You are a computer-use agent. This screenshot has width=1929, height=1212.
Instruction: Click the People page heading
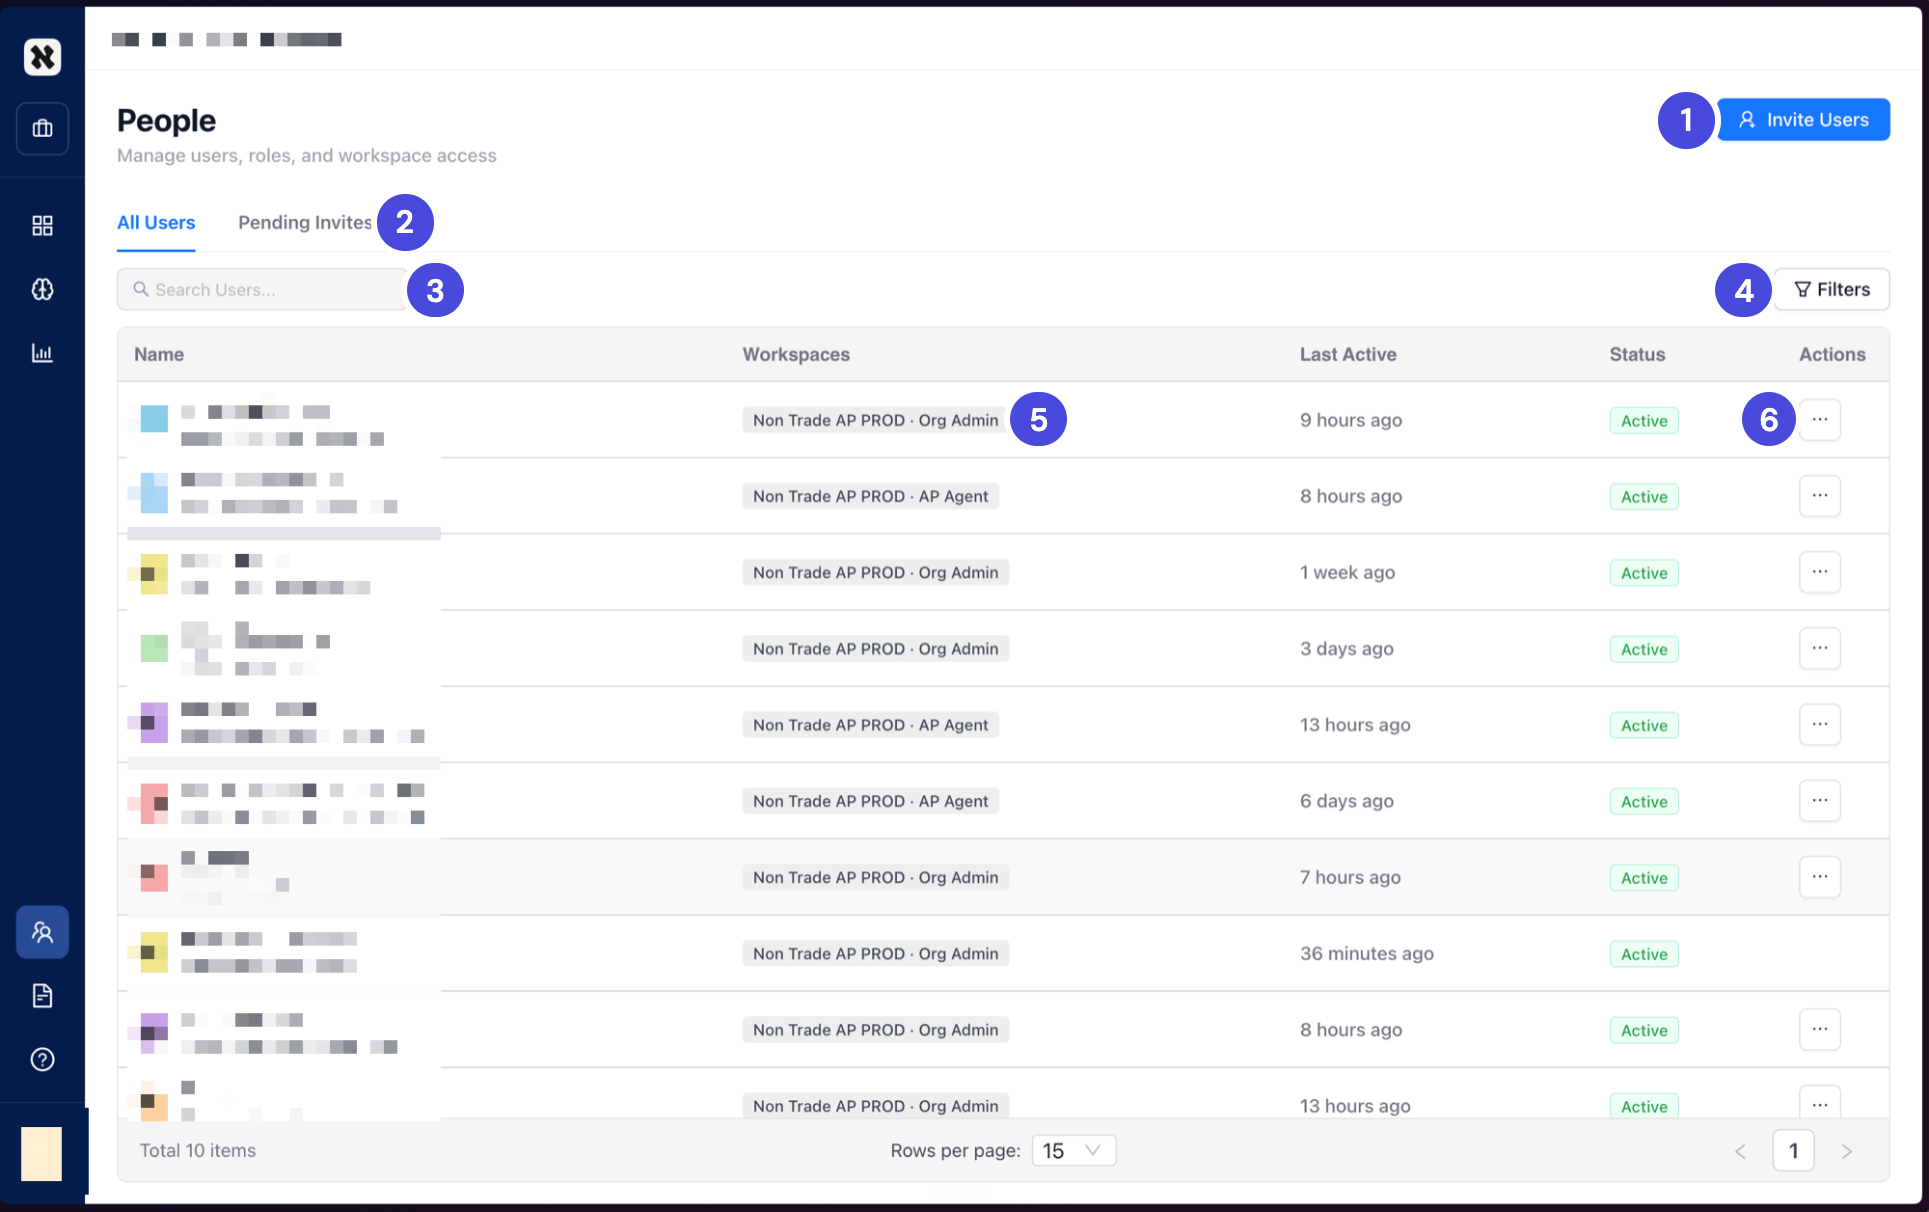[166, 121]
